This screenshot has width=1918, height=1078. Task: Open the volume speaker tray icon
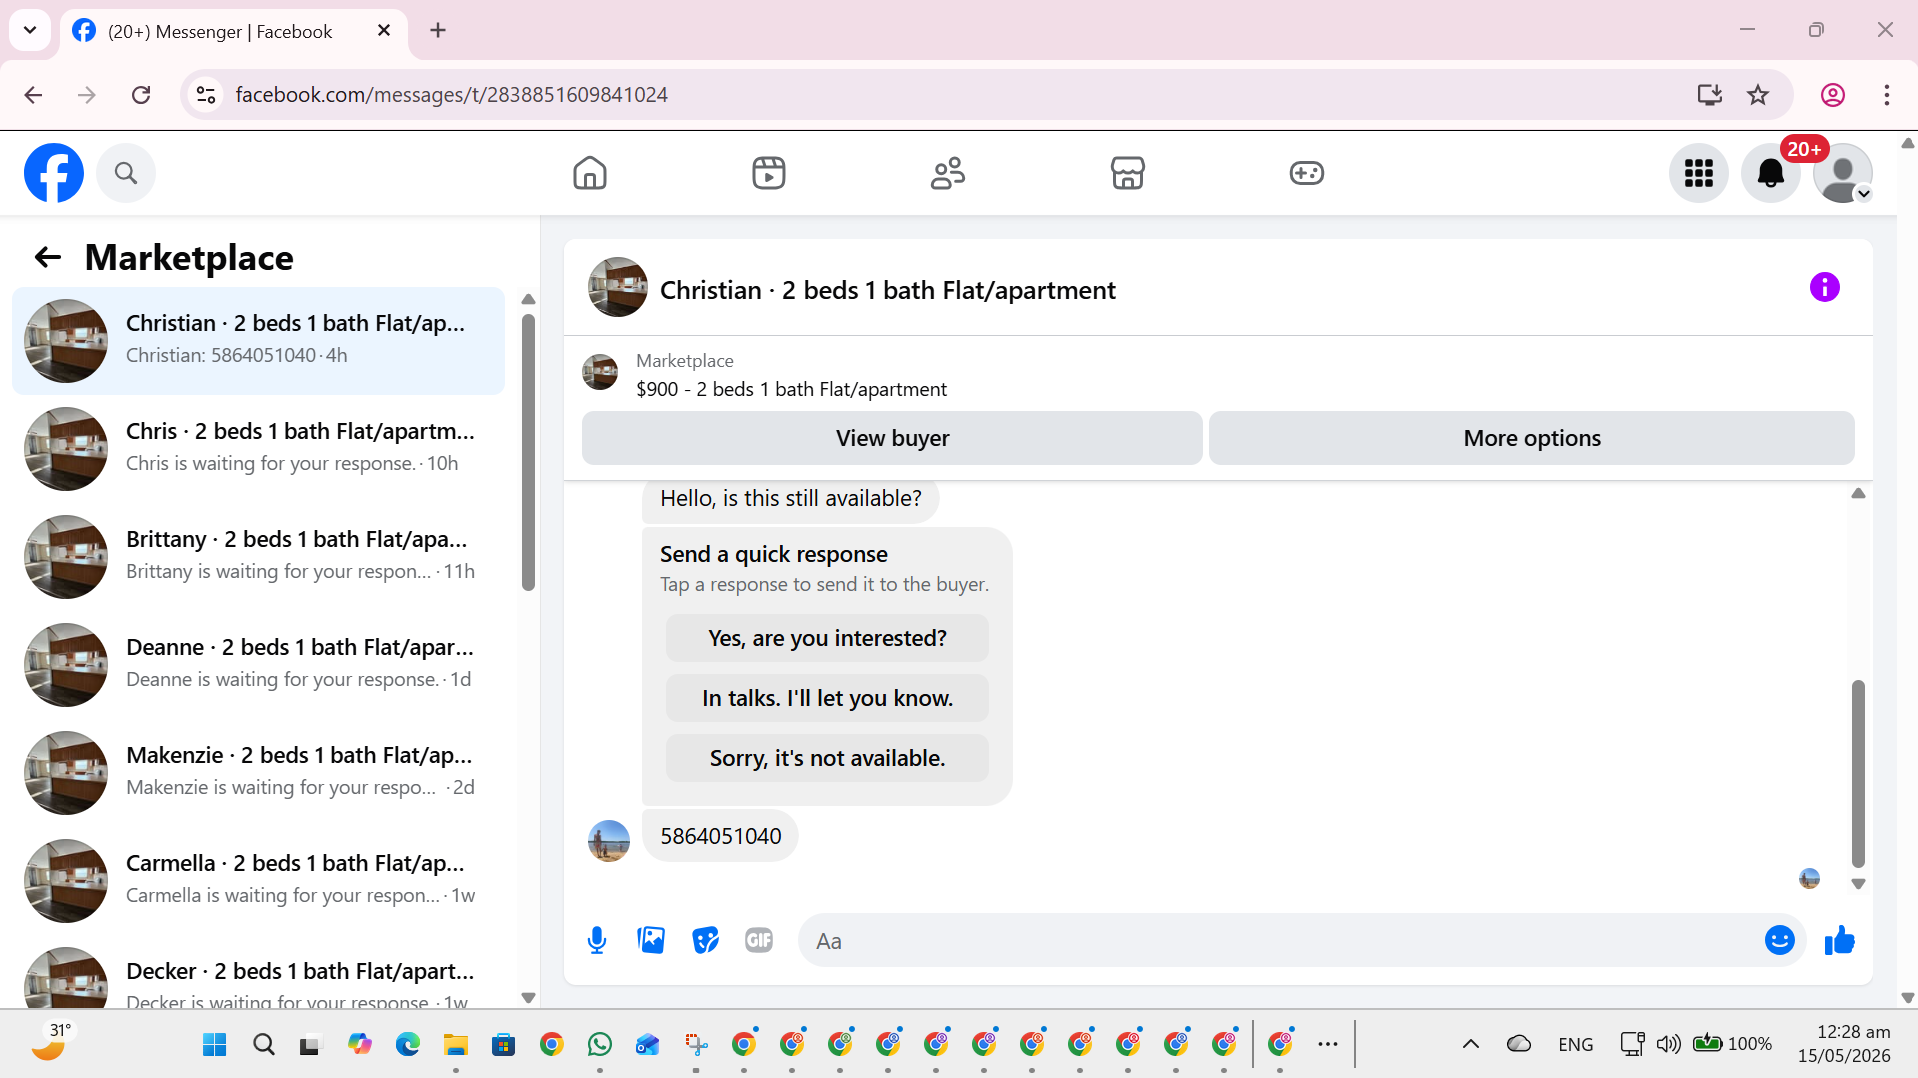point(1668,1044)
